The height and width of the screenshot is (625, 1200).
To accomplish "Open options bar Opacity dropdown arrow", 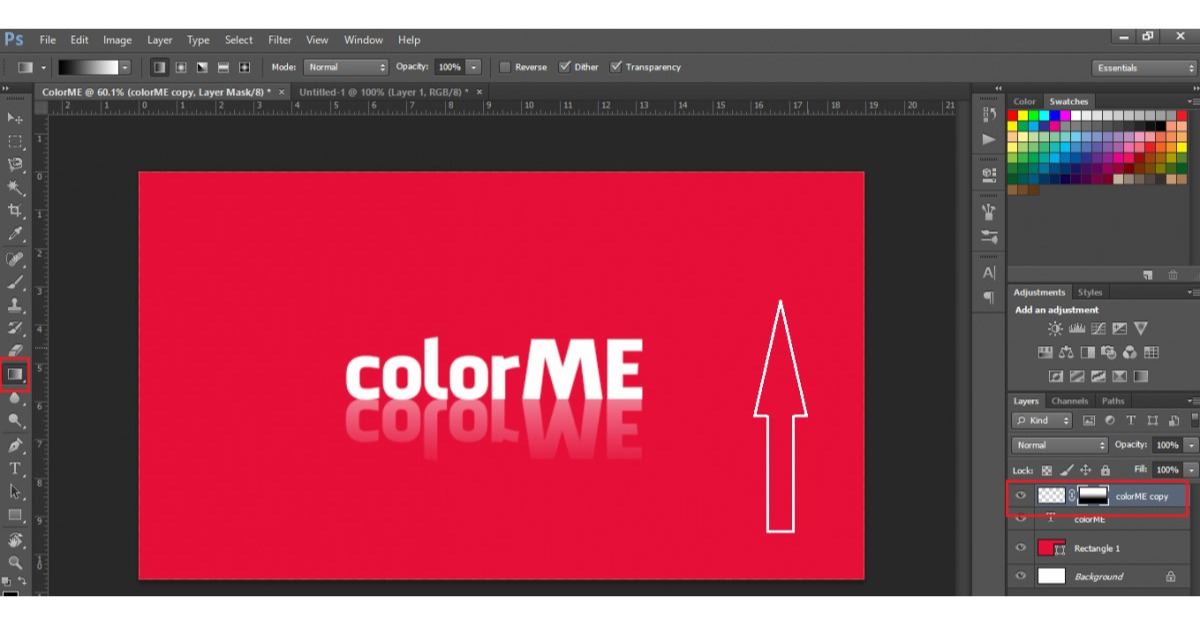I will 473,67.
